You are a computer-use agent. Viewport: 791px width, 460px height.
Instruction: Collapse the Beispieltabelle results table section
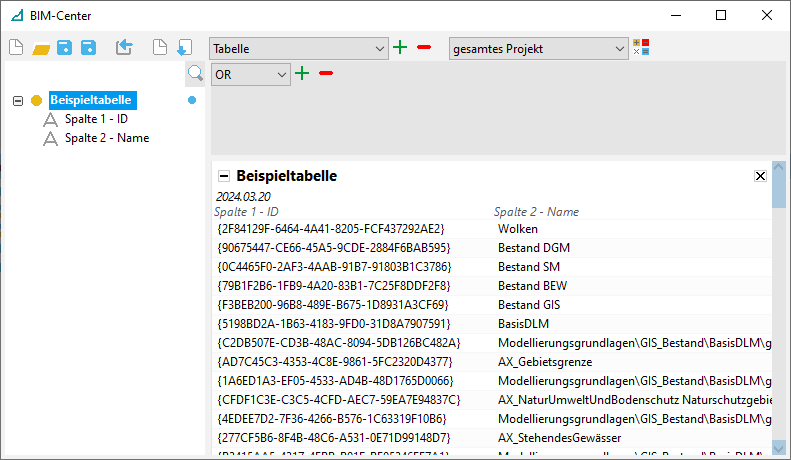[224, 176]
